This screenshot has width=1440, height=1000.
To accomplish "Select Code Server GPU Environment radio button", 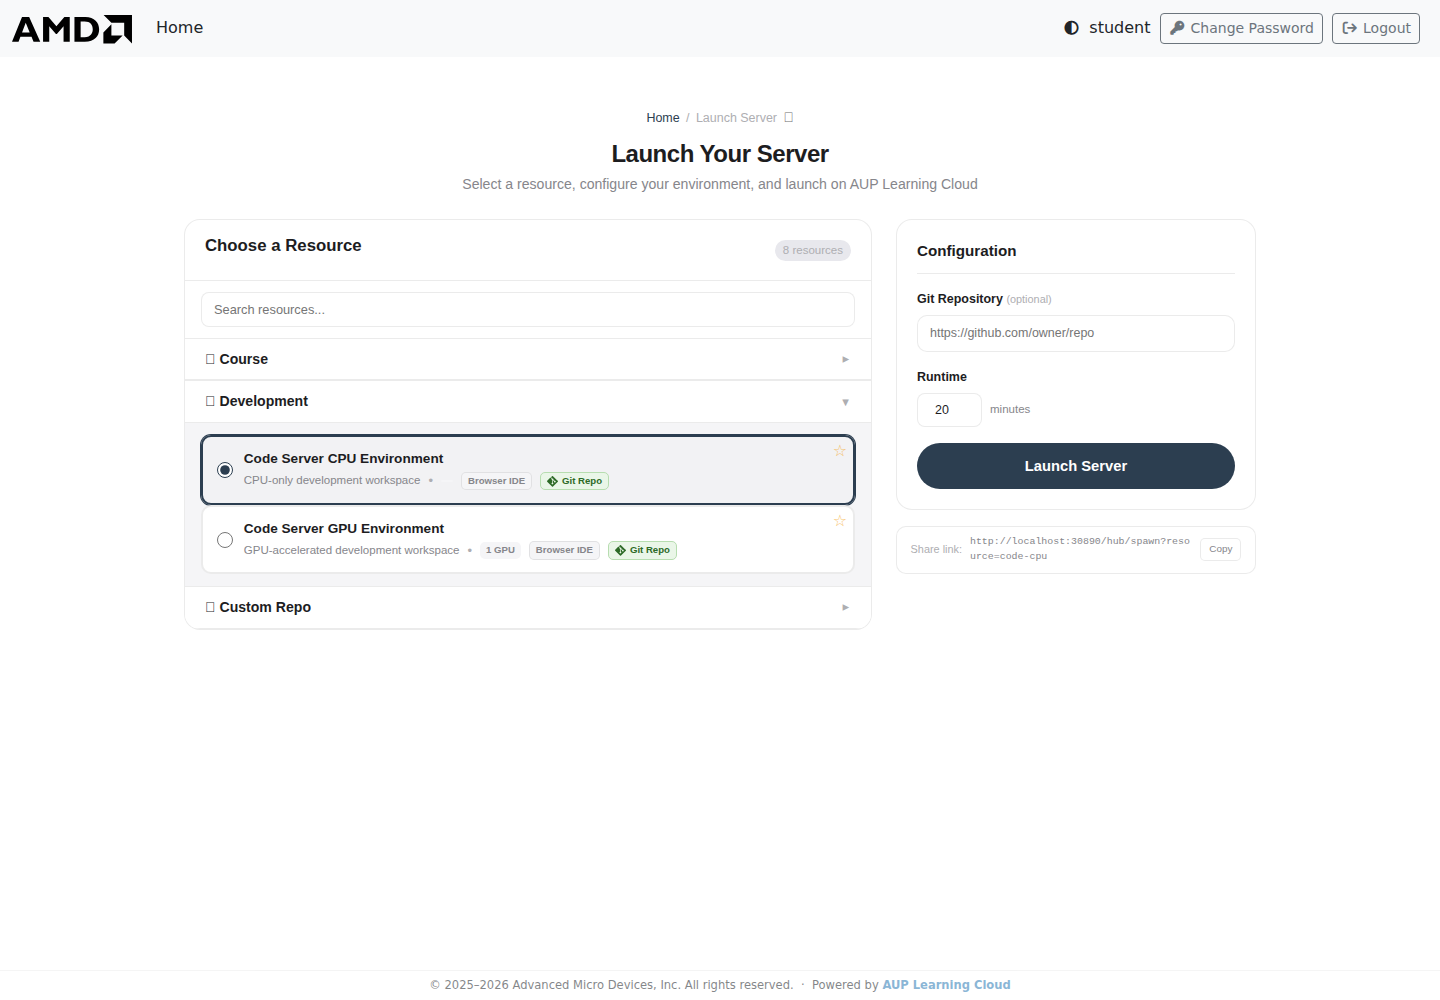I will tap(225, 540).
